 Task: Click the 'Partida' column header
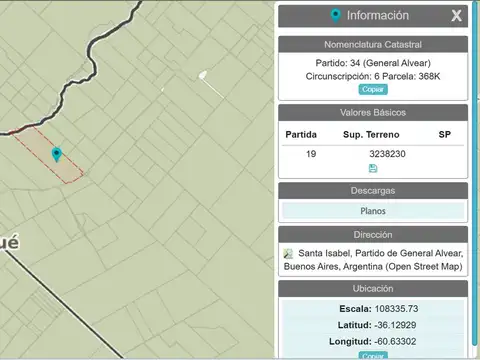pyautogui.click(x=301, y=135)
